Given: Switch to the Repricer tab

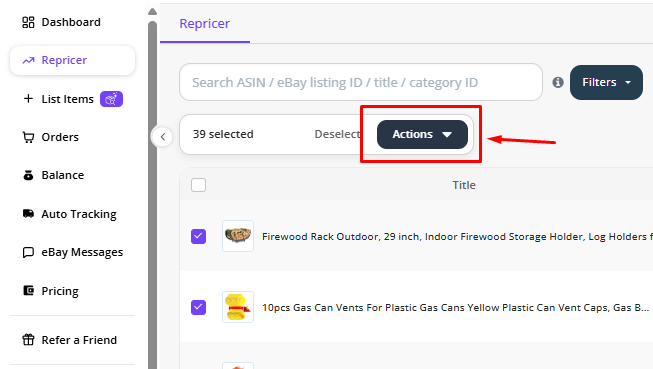Looking at the screenshot, I should tap(204, 24).
